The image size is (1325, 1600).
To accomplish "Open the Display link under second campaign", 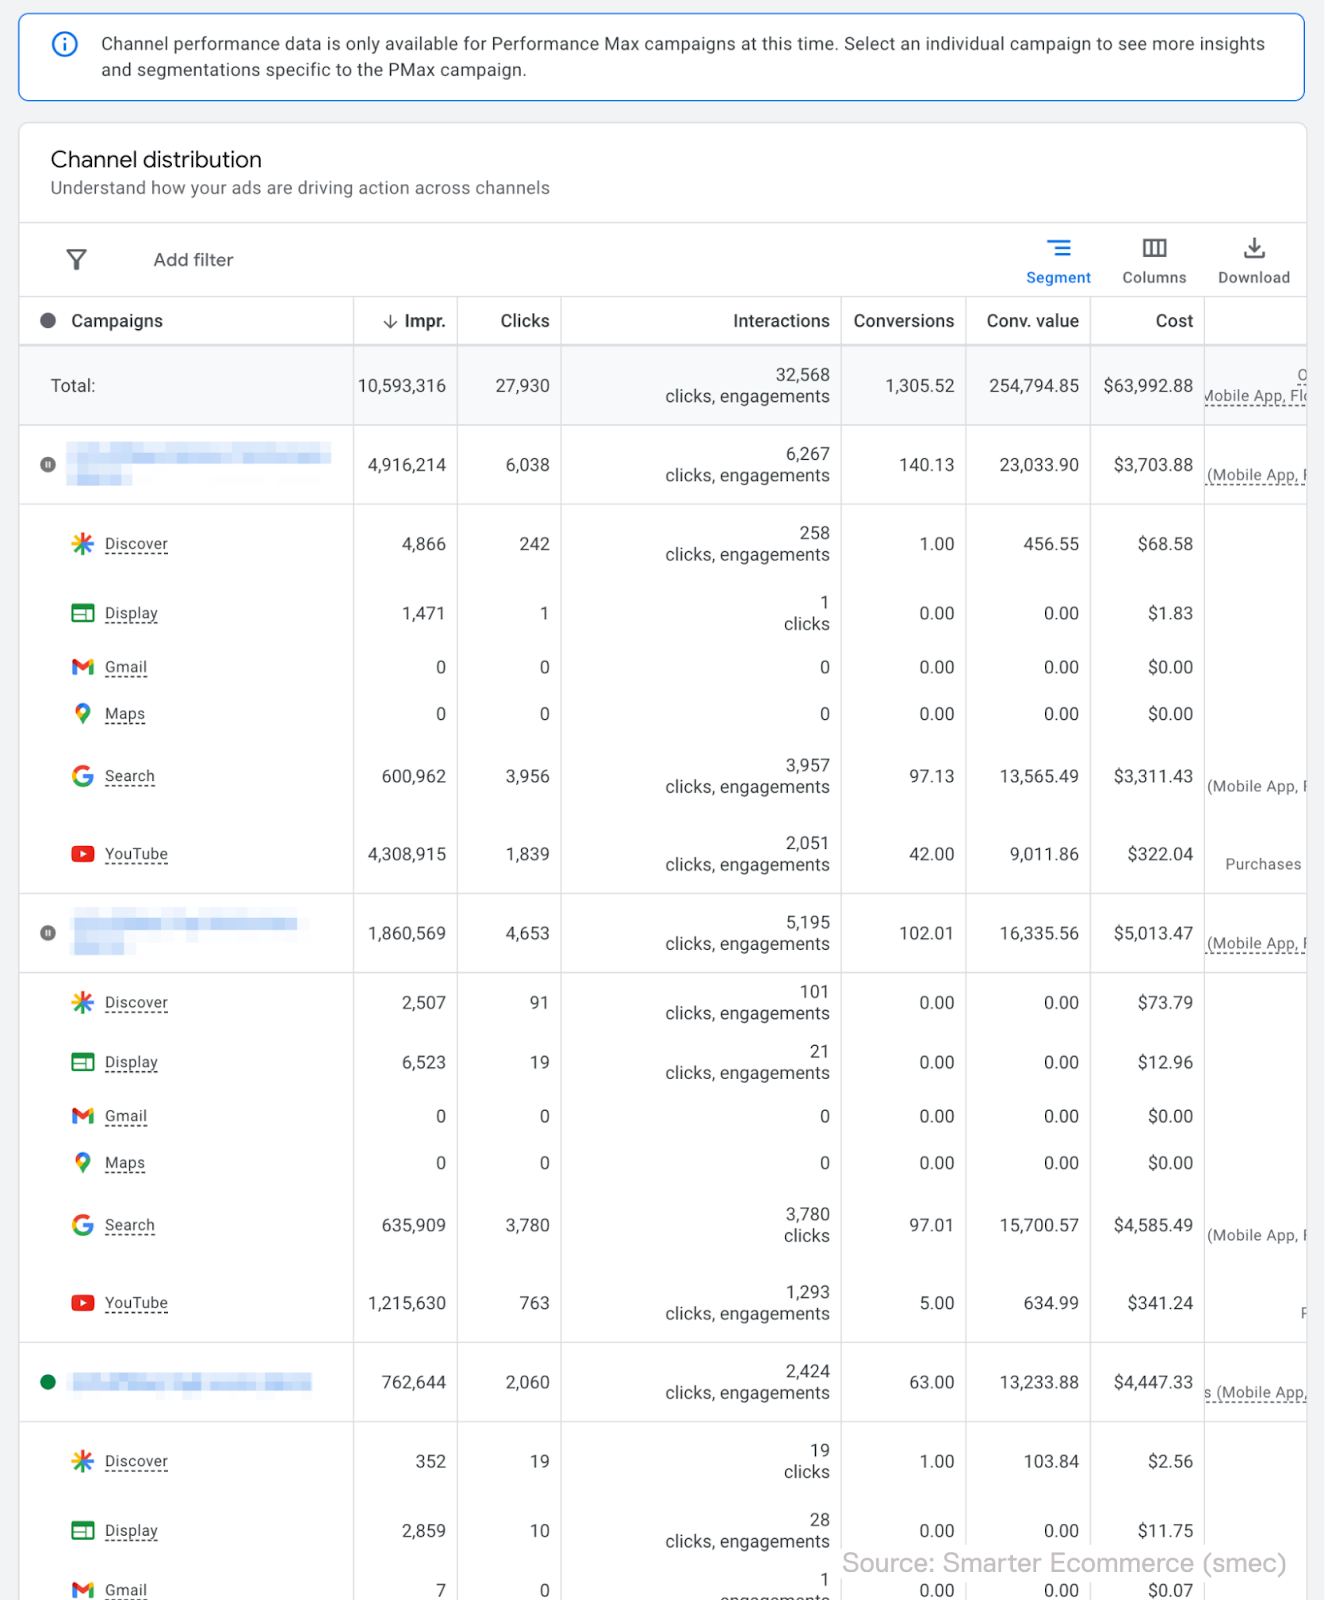I will point(131,1062).
